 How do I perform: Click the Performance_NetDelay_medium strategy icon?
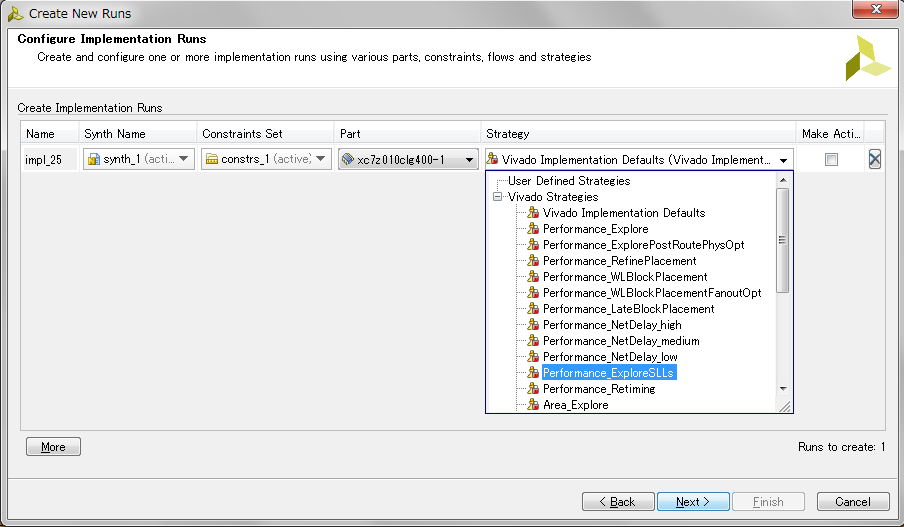coord(533,341)
